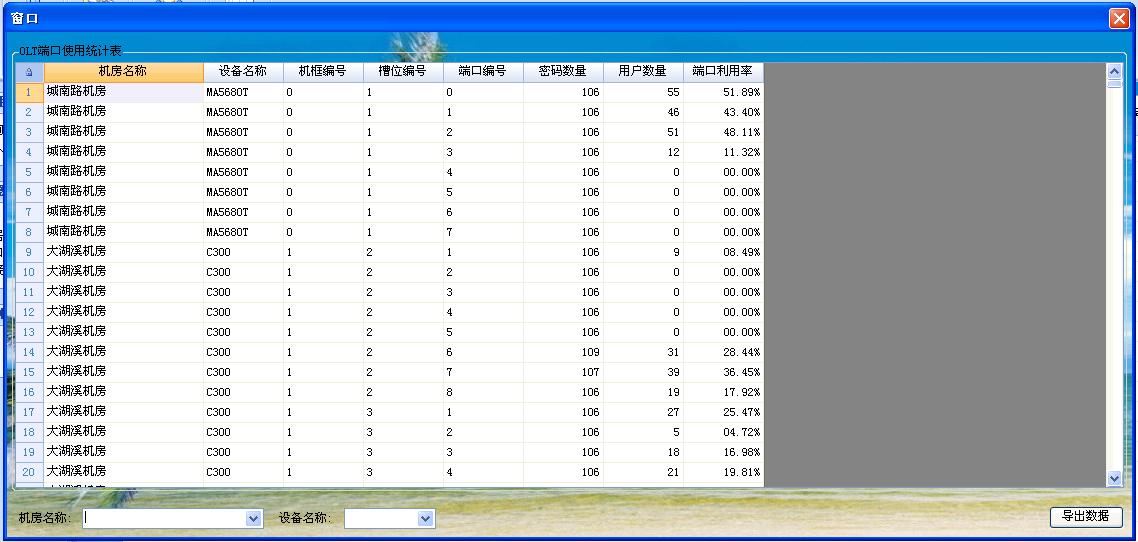This screenshot has width=1138, height=542.
Task: Select row header number 14
Action: (29, 352)
